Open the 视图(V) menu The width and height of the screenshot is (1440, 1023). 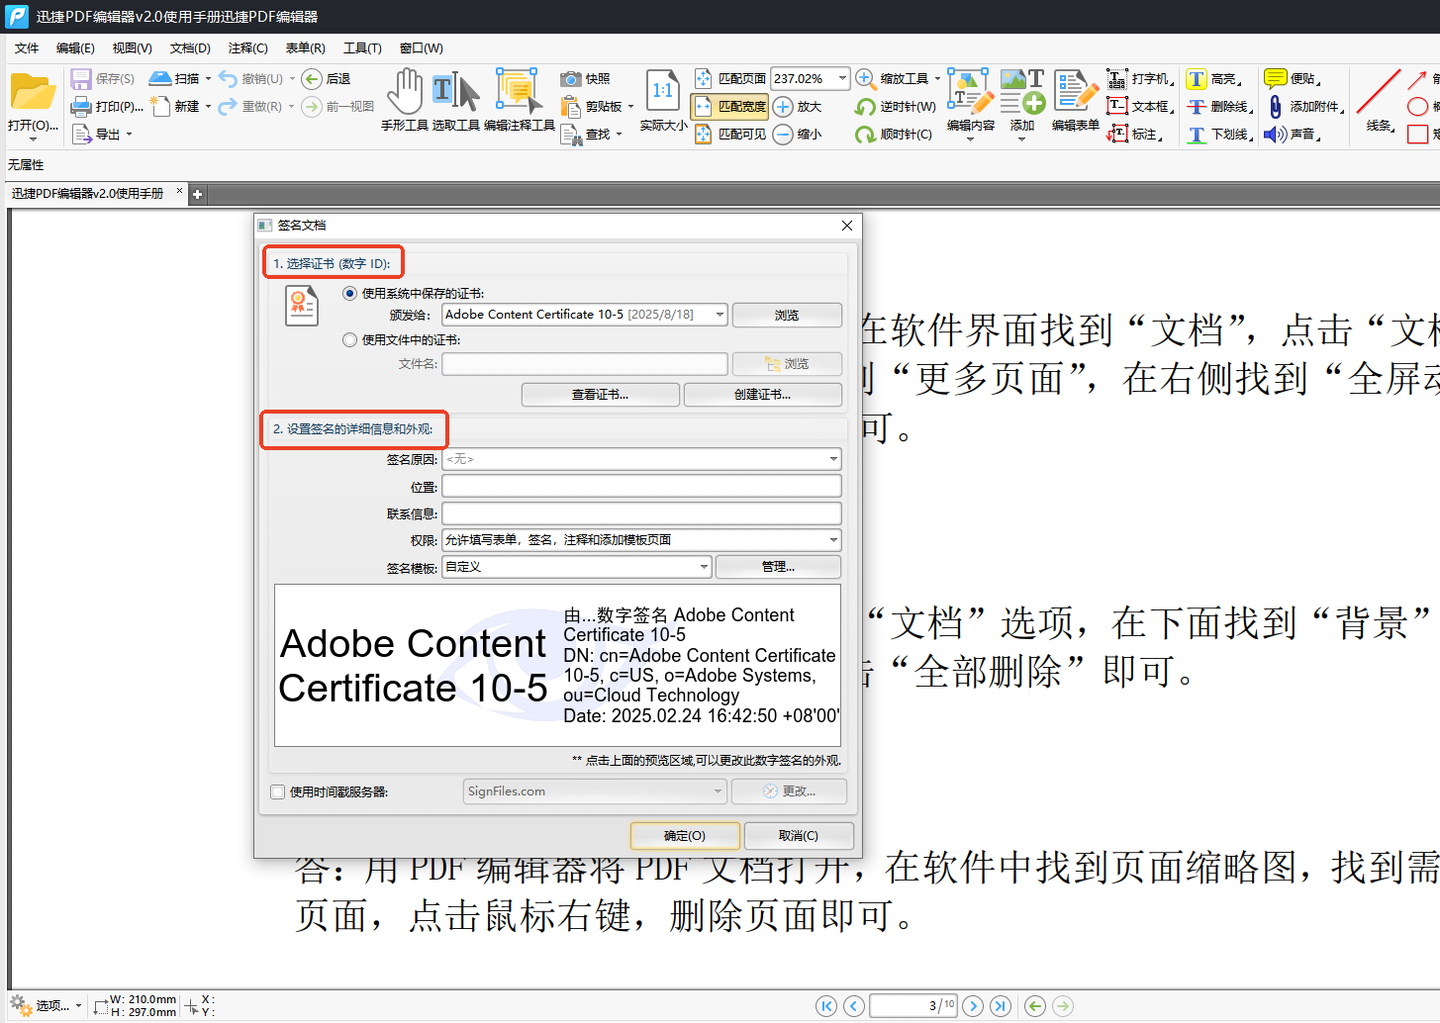(x=132, y=48)
